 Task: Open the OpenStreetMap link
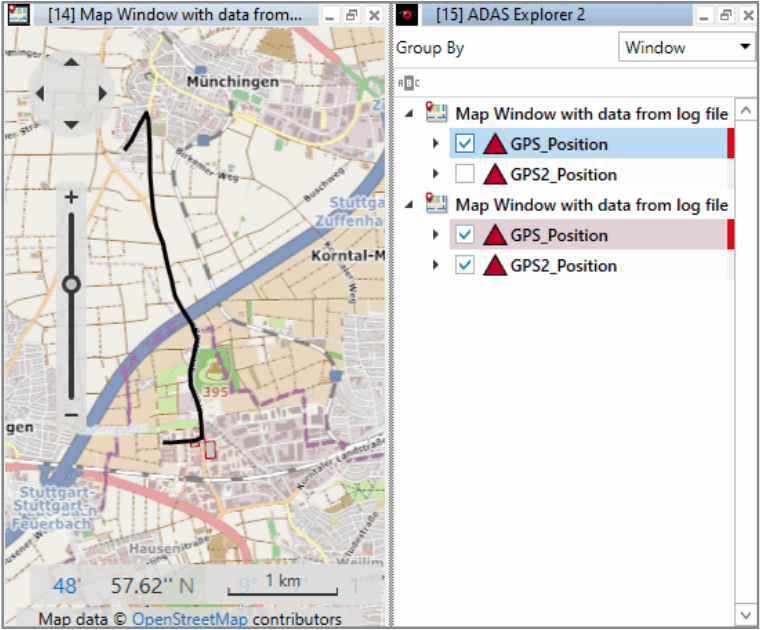(190, 619)
